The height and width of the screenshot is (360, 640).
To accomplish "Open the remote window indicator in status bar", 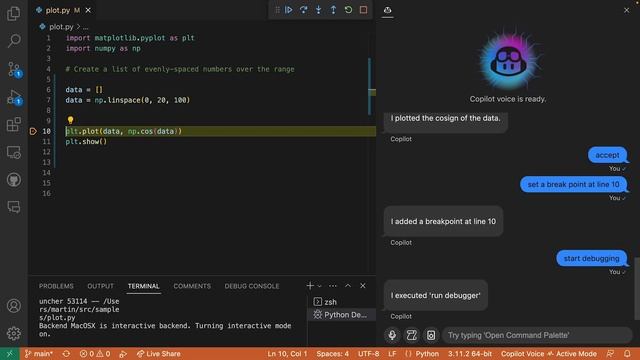I will (9, 354).
